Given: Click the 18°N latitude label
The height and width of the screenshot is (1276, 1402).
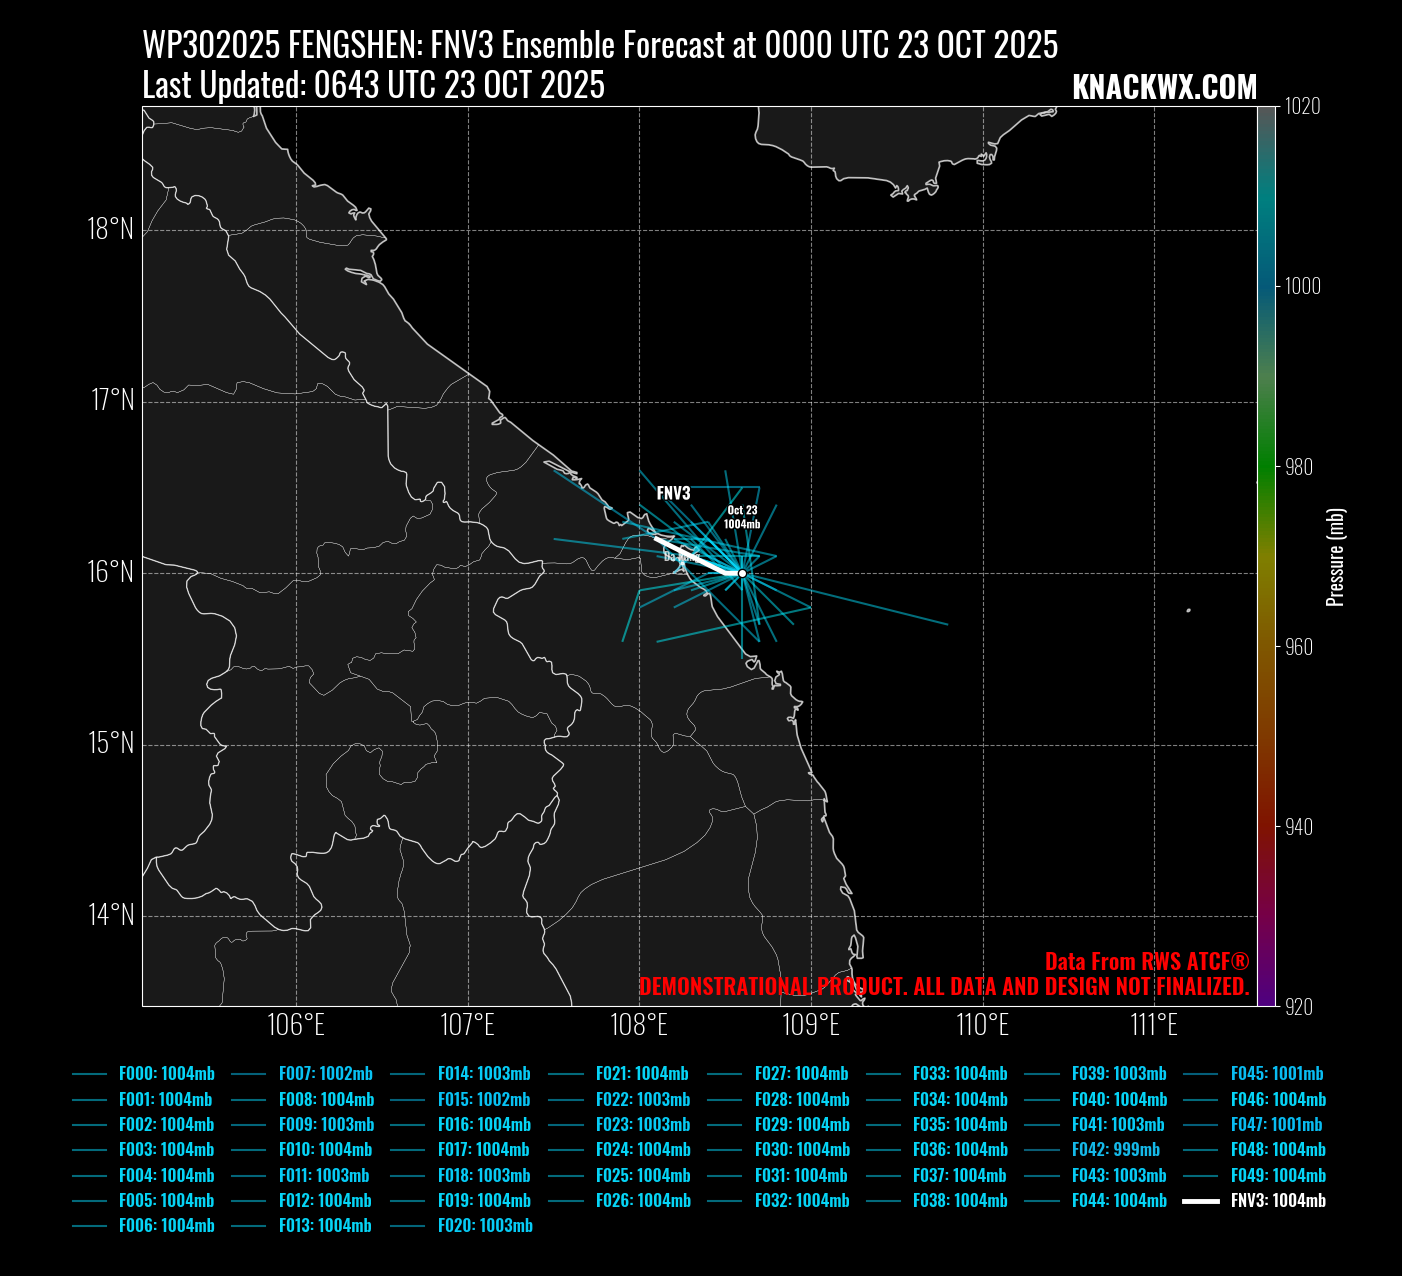Looking at the screenshot, I should click(110, 229).
